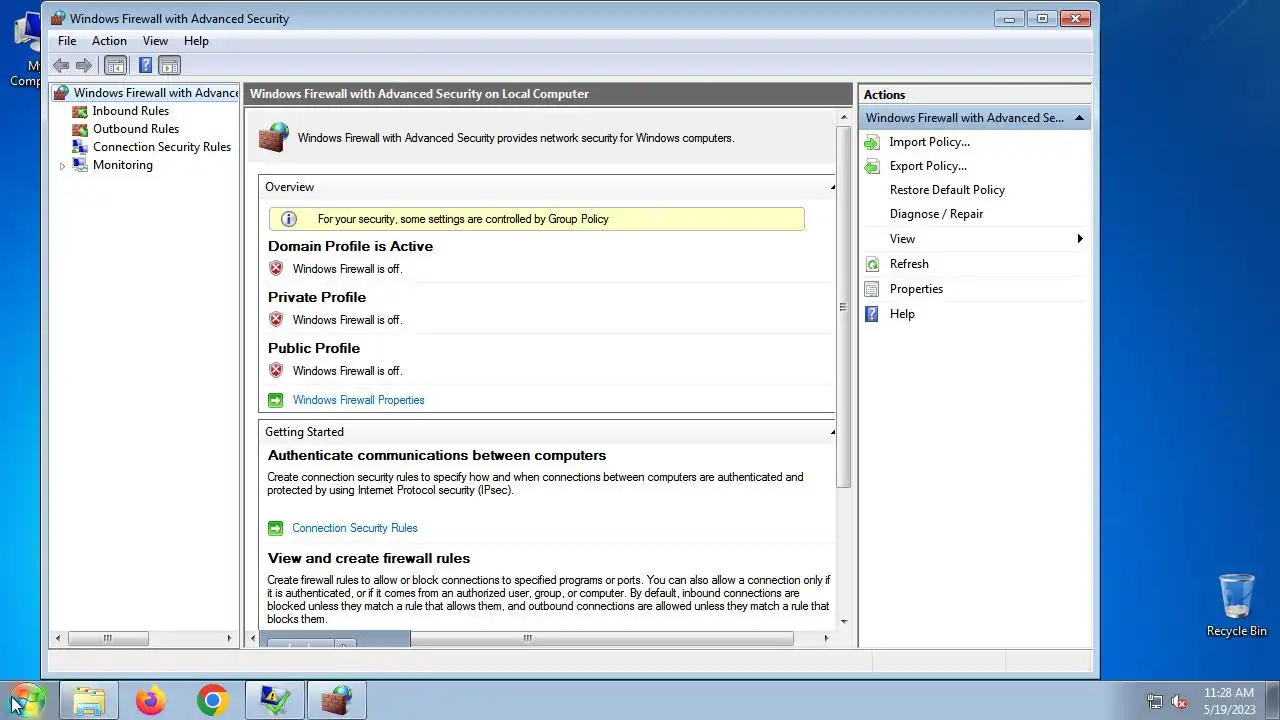Click the muted volume tray icon

[1179, 701]
